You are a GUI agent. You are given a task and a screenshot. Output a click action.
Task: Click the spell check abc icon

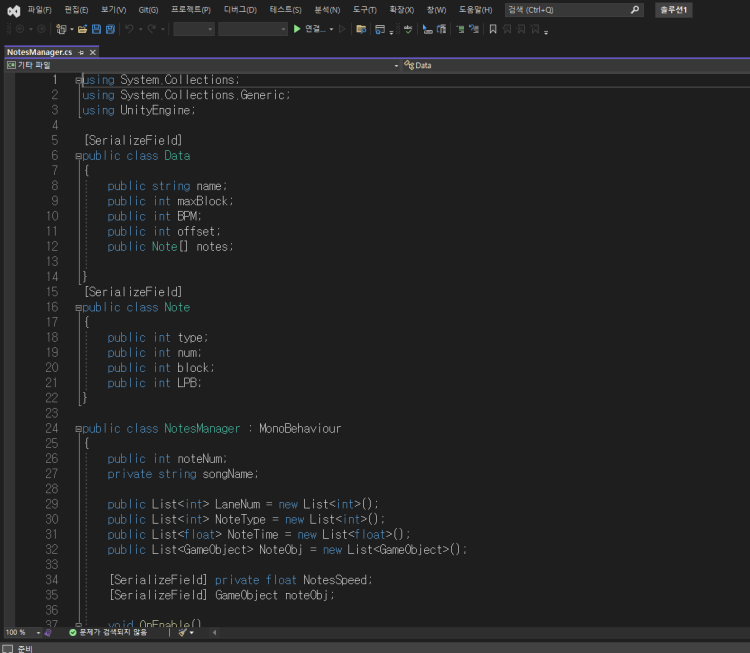pyautogui.click(x=408, y=29)
